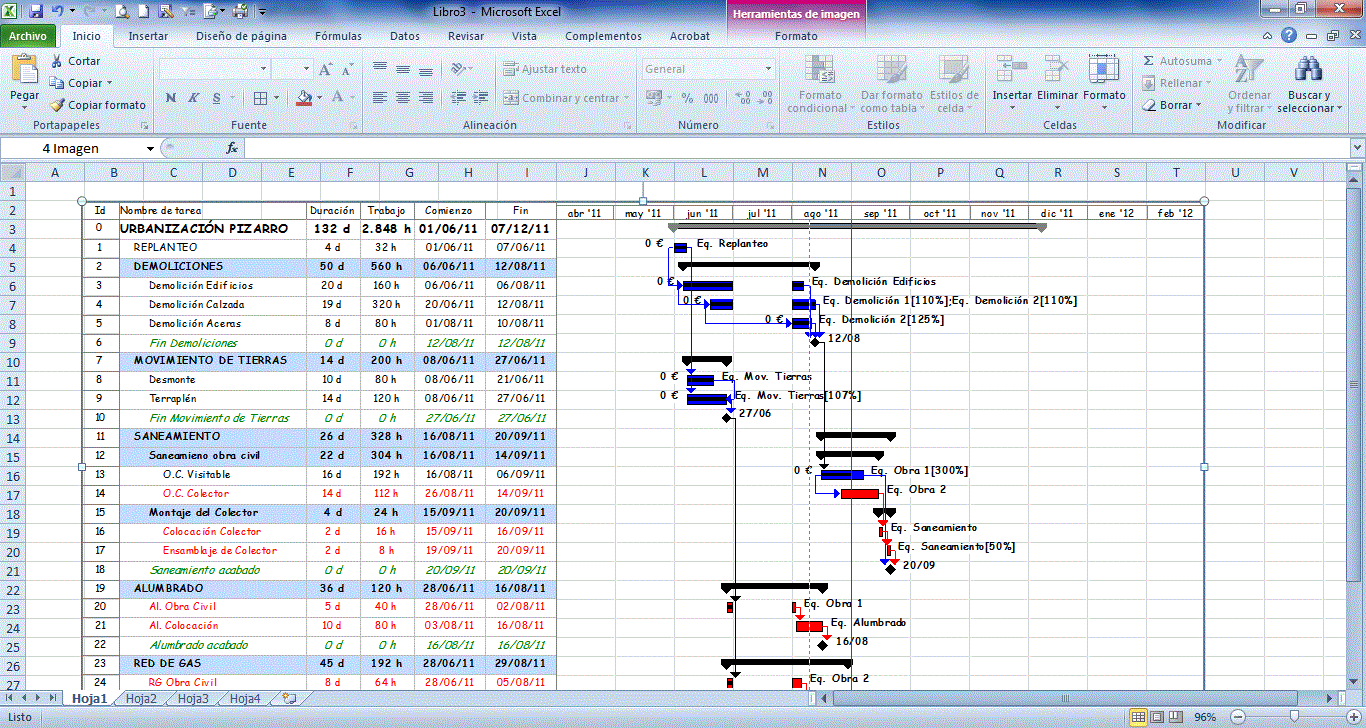Click the borders grid icon
Screen dimensions: 1366x728
coord(260,98)
